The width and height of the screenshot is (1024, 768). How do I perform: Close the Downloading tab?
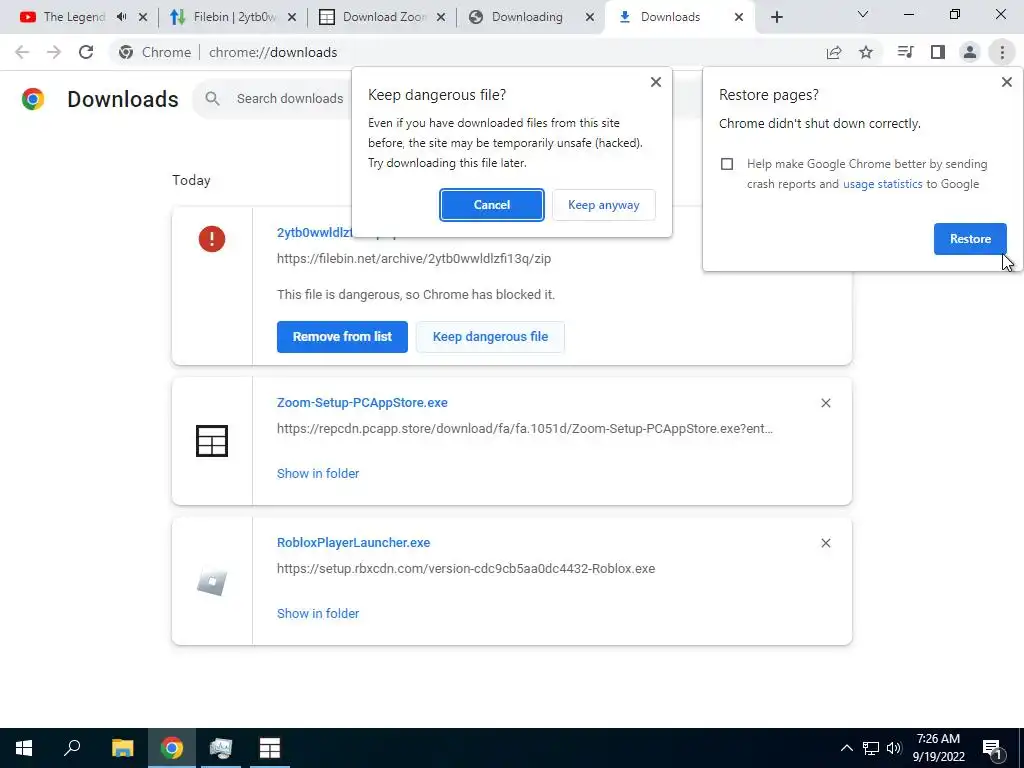tap(590, 17)
